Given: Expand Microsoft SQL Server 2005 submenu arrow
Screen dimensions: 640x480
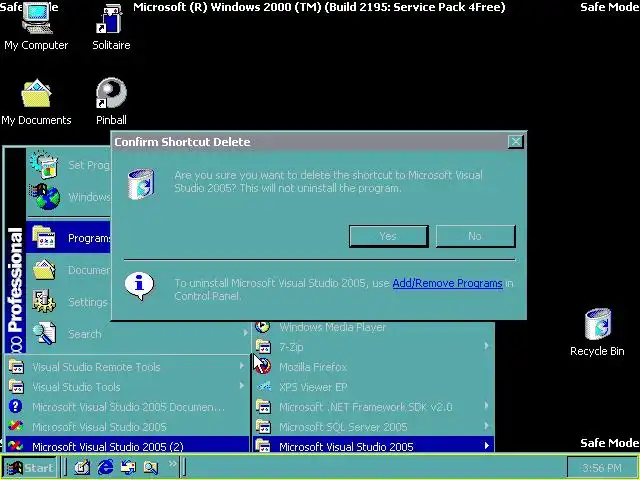Looking at the screenshot, I should [x=487, y=426].
